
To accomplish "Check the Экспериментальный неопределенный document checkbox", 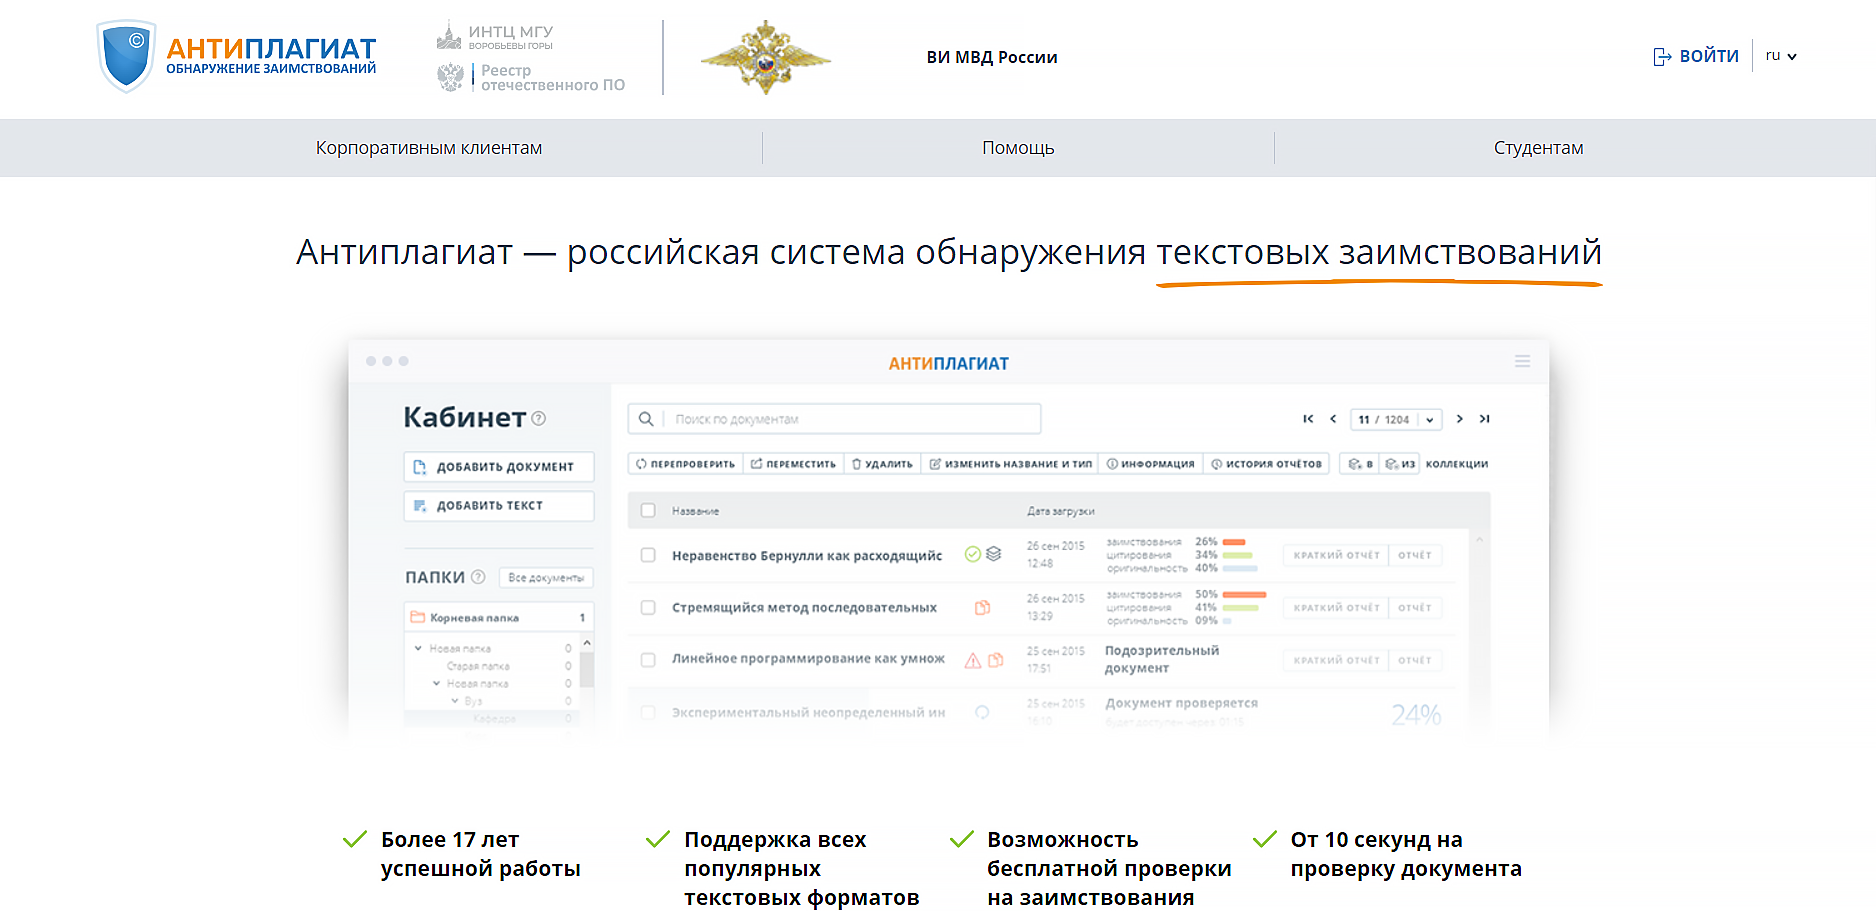I will [x=648, y=713].
